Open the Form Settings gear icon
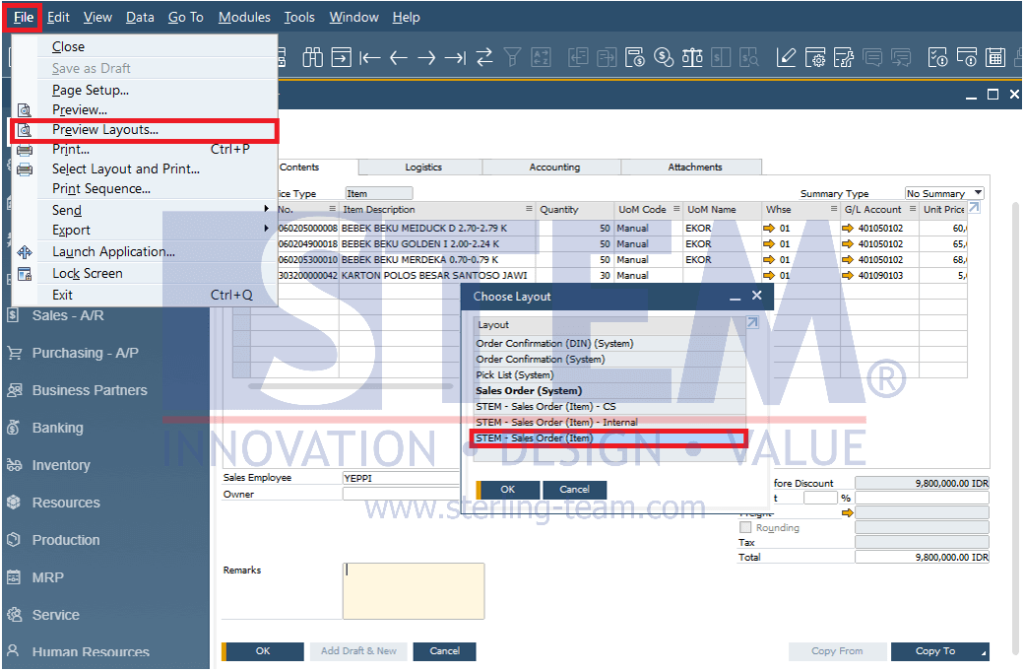 click(818, 57)
